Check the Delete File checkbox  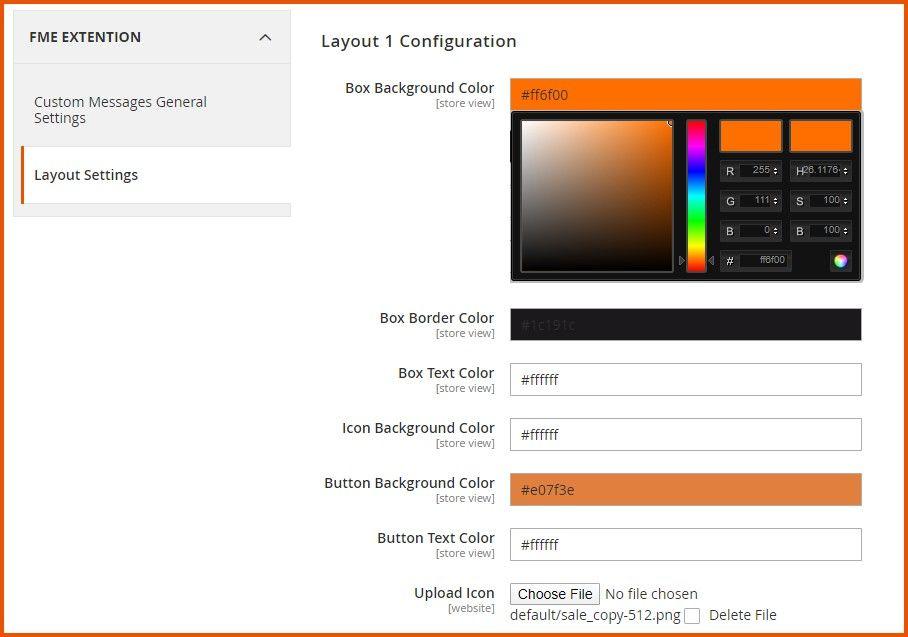pyautogui.click(x=692, y=616)
